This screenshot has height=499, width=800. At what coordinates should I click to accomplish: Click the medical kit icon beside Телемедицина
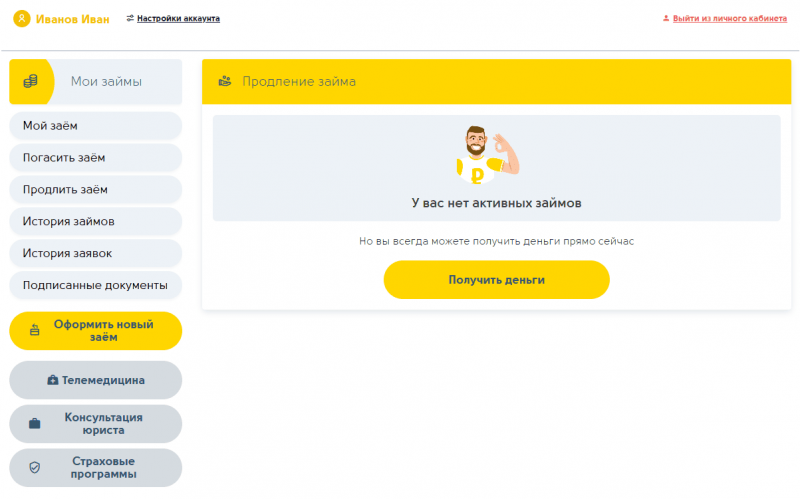[x=52, y=380]
